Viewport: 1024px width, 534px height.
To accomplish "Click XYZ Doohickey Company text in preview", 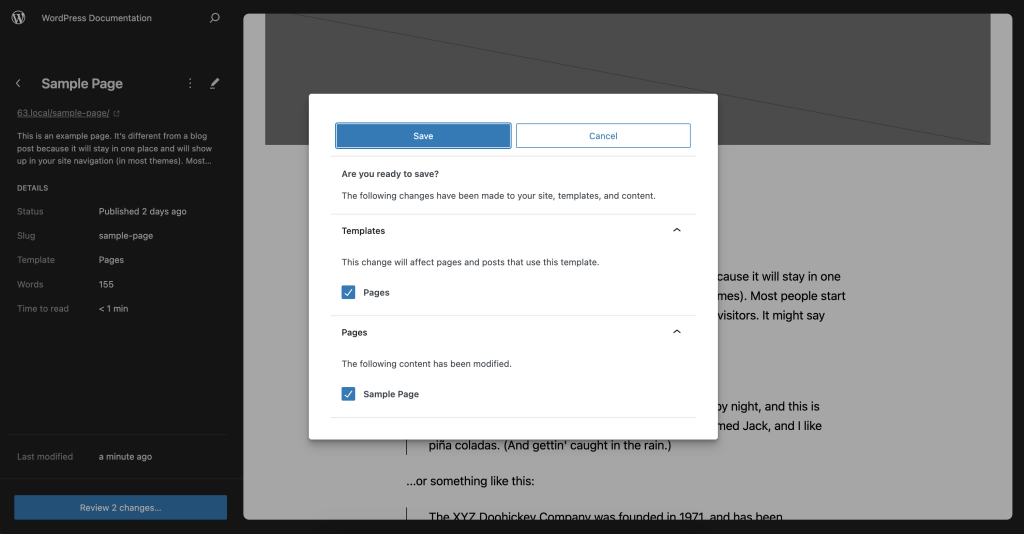I will tap(510, 516).
